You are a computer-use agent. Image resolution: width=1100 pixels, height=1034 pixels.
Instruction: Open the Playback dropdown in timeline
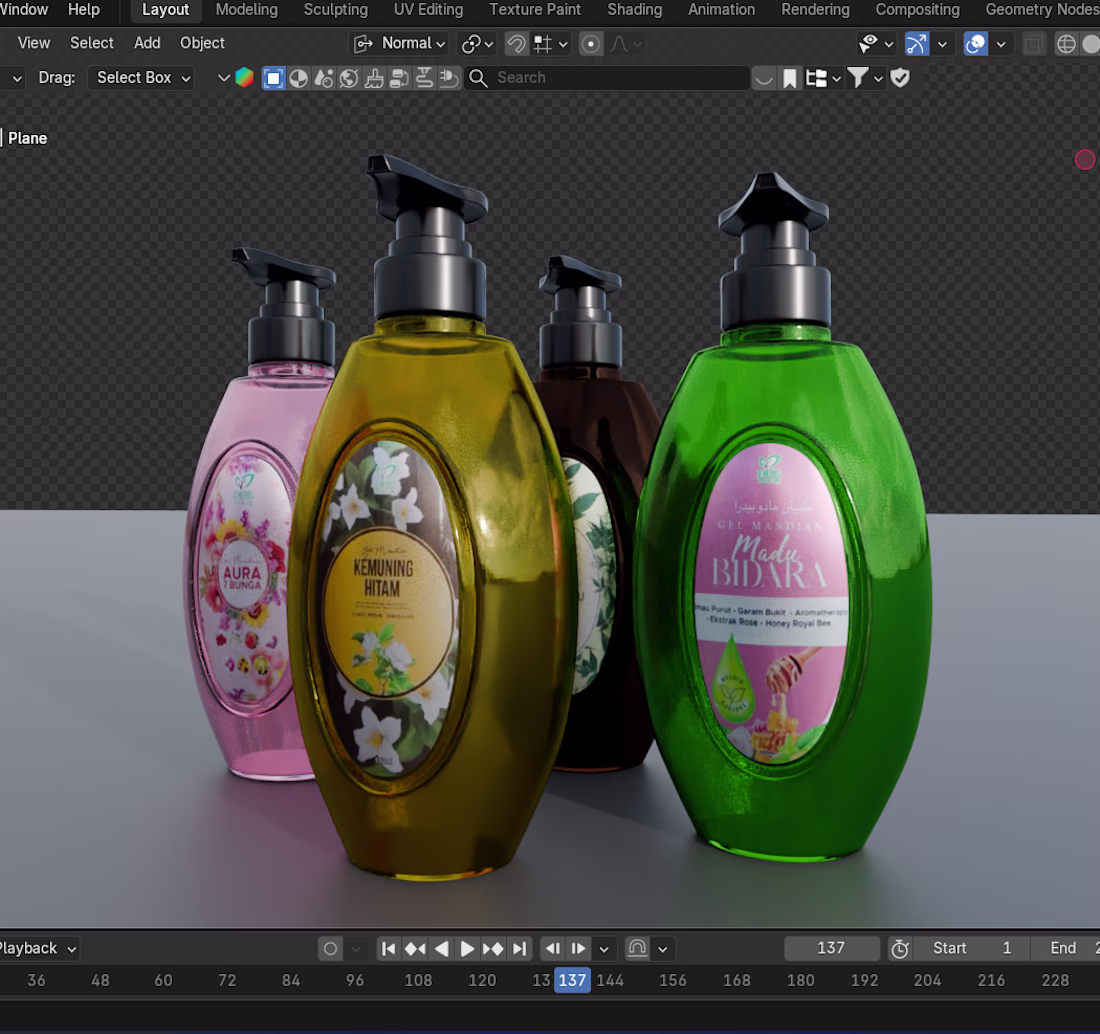[x=38, y=949]
